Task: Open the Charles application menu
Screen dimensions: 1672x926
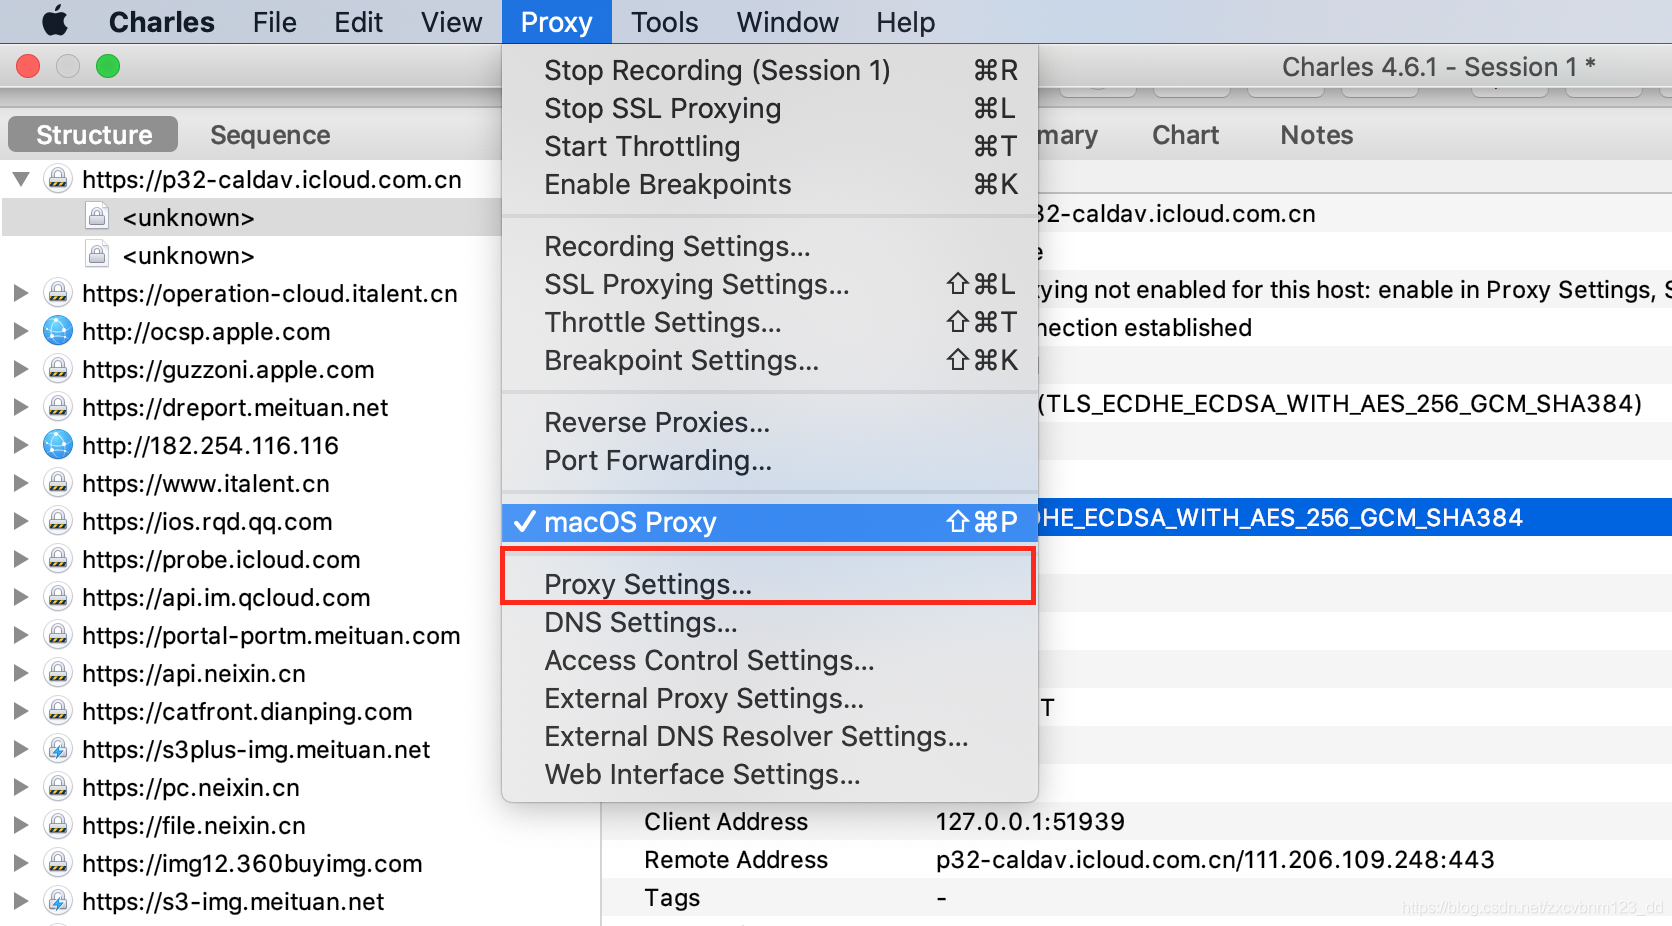Action: [161, 22]
